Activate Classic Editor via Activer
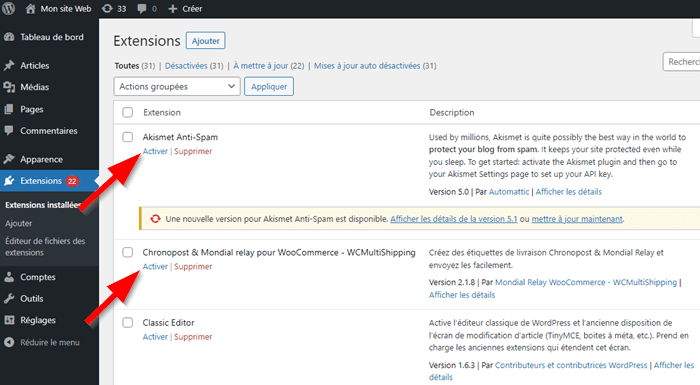The width and height of the screenshot is (700, 385). [155, 337]
